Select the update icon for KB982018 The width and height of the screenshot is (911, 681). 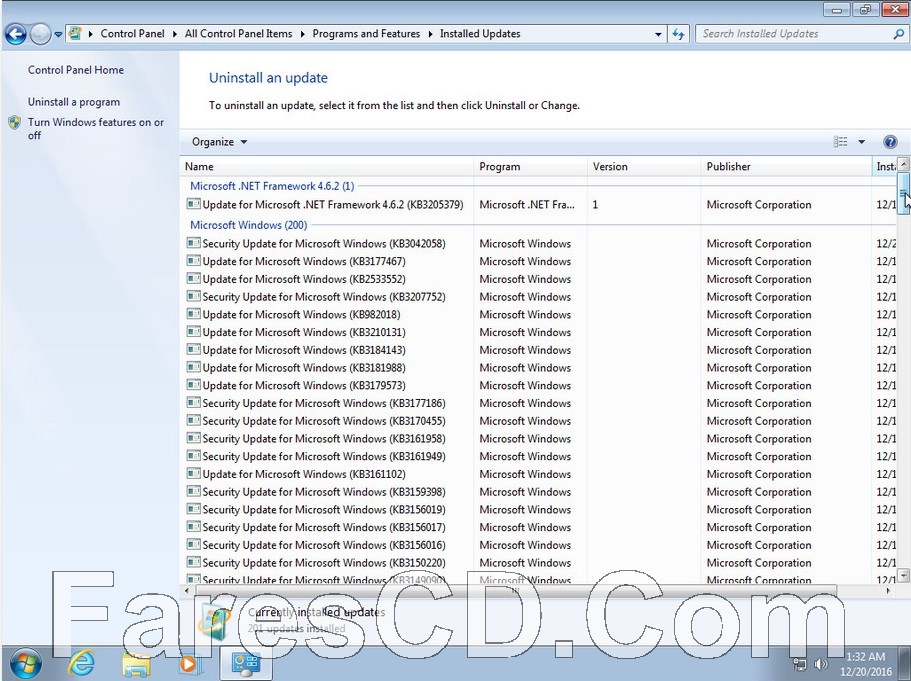pyautogui.click(x=193, y=314)
